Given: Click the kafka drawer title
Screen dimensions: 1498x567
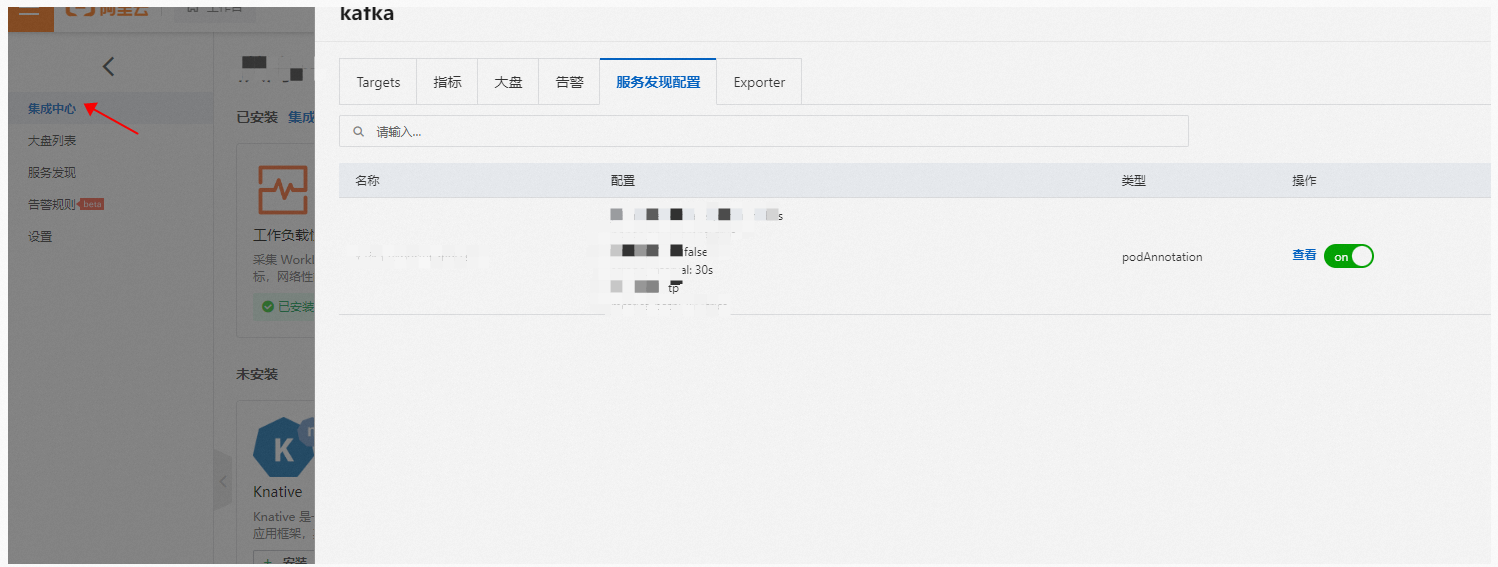Looking at the screenshot, I should click(367, 13).
